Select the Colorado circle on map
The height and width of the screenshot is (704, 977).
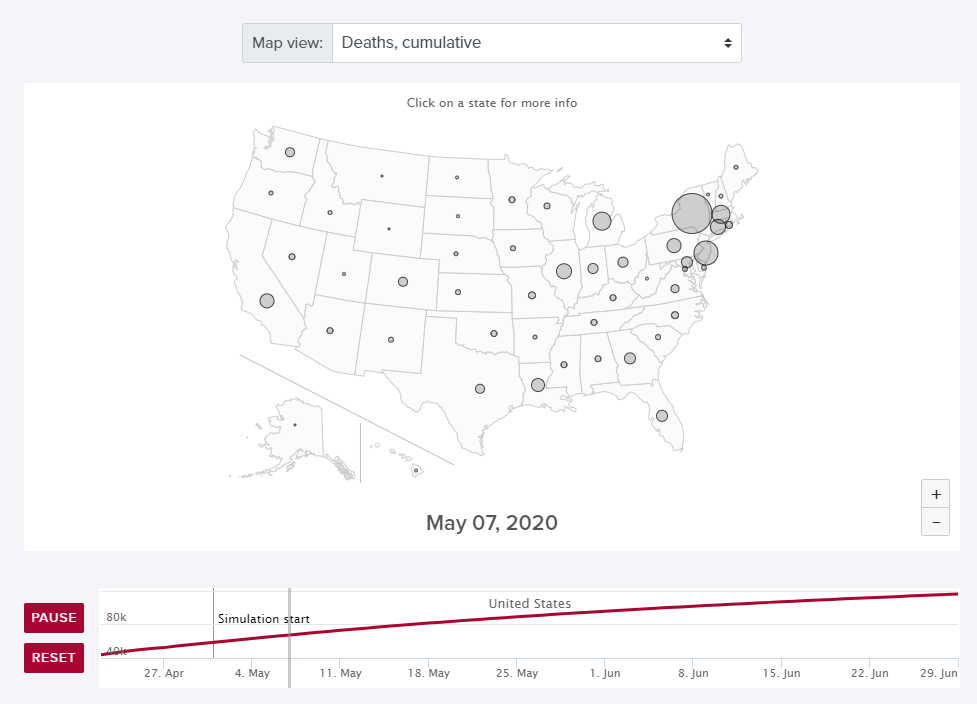[x=403, y=282]
